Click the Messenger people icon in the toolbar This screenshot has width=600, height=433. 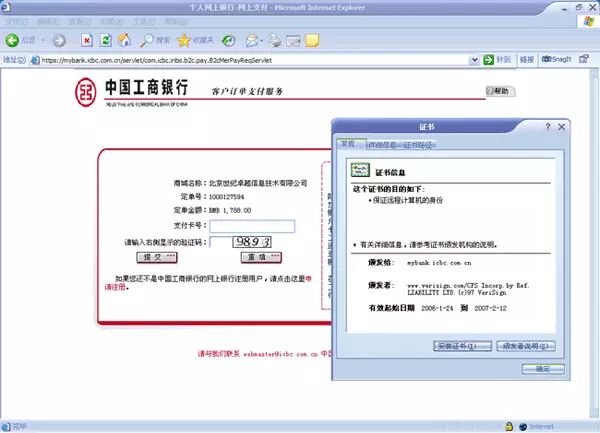[x=252, y=40]
